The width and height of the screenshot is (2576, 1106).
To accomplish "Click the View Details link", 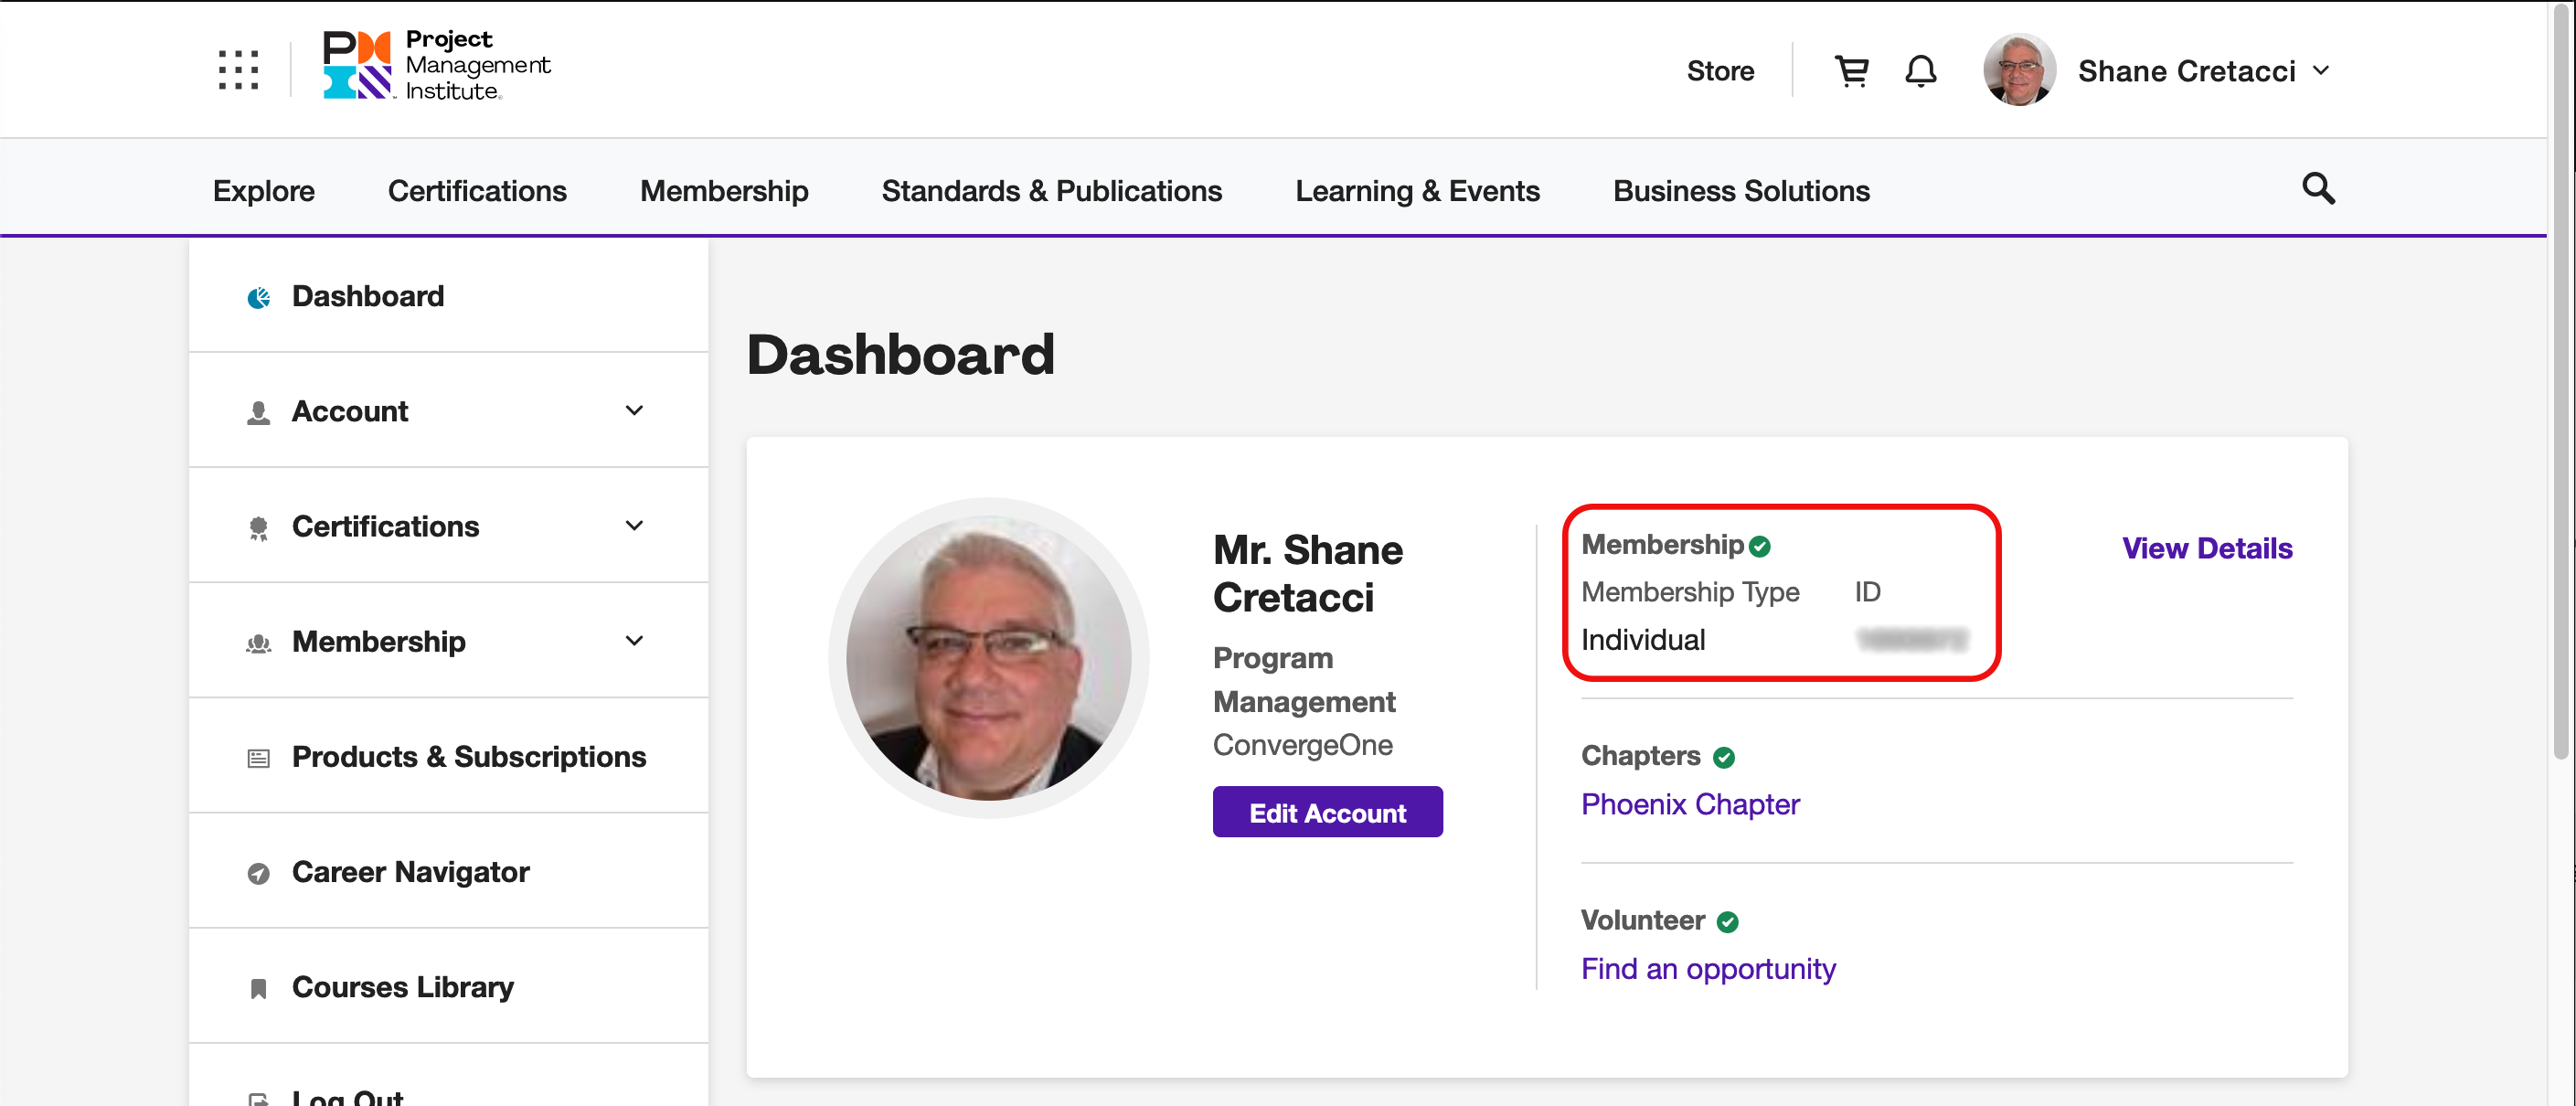I will [2206, 548].
